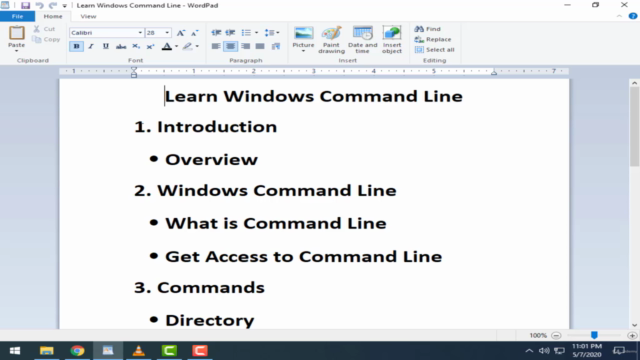Viewport: 640px width, 360px height.
Task: Save the document from the quick access toolbar
Action: tap(25, 5)
